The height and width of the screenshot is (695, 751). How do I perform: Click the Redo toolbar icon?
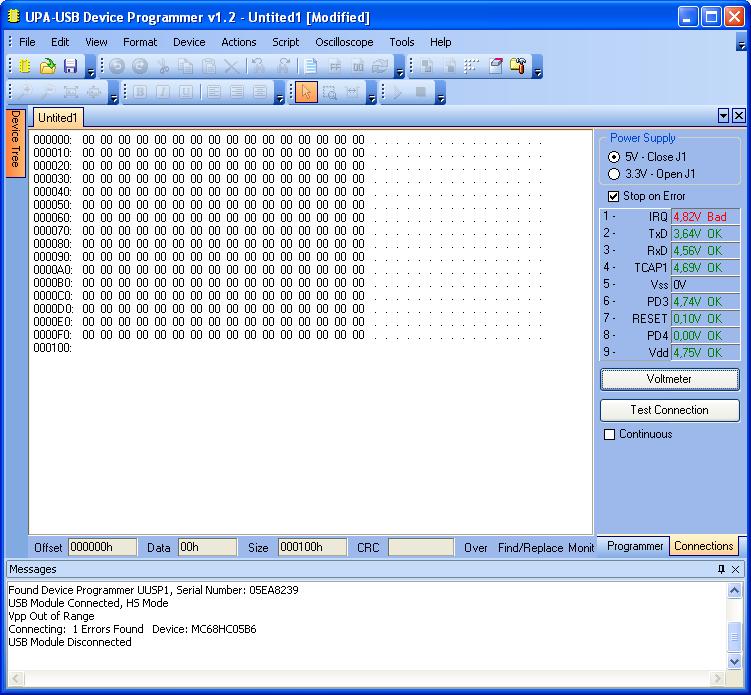click(140, 66)
